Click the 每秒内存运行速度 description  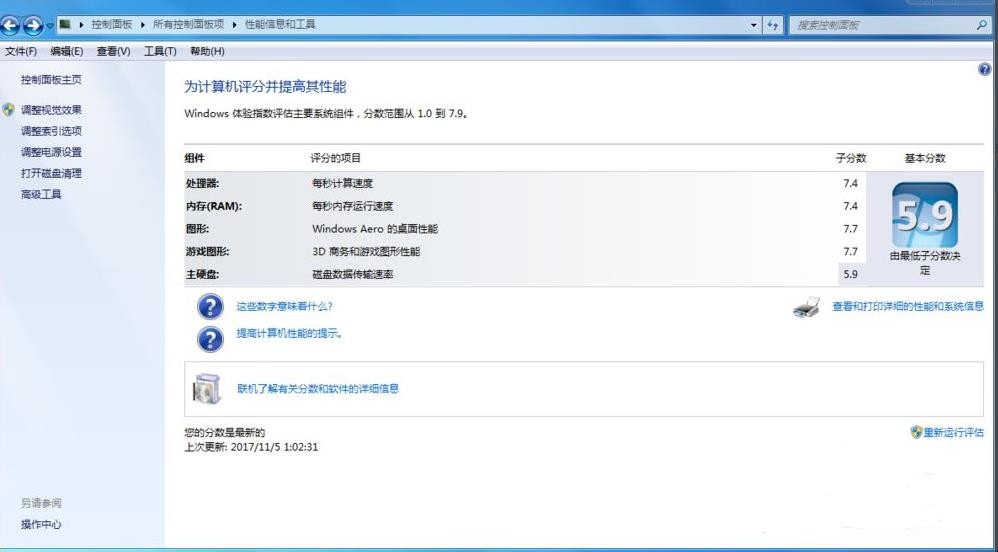(353, 206)
